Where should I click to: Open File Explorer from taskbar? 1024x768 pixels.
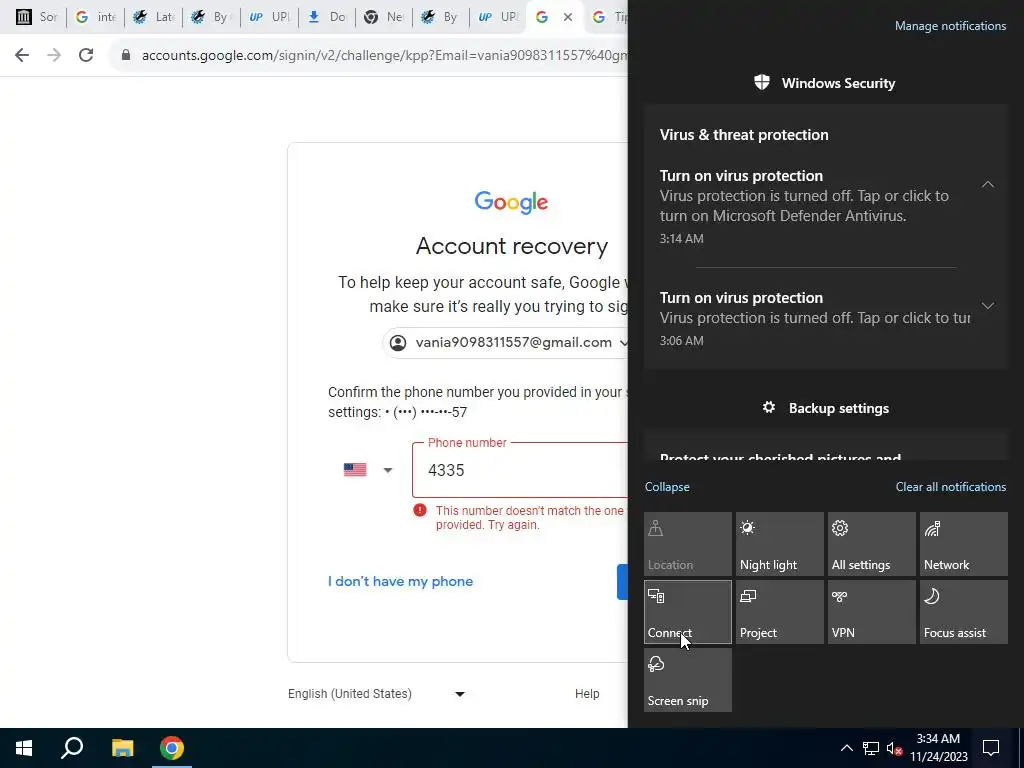[122, 748]
